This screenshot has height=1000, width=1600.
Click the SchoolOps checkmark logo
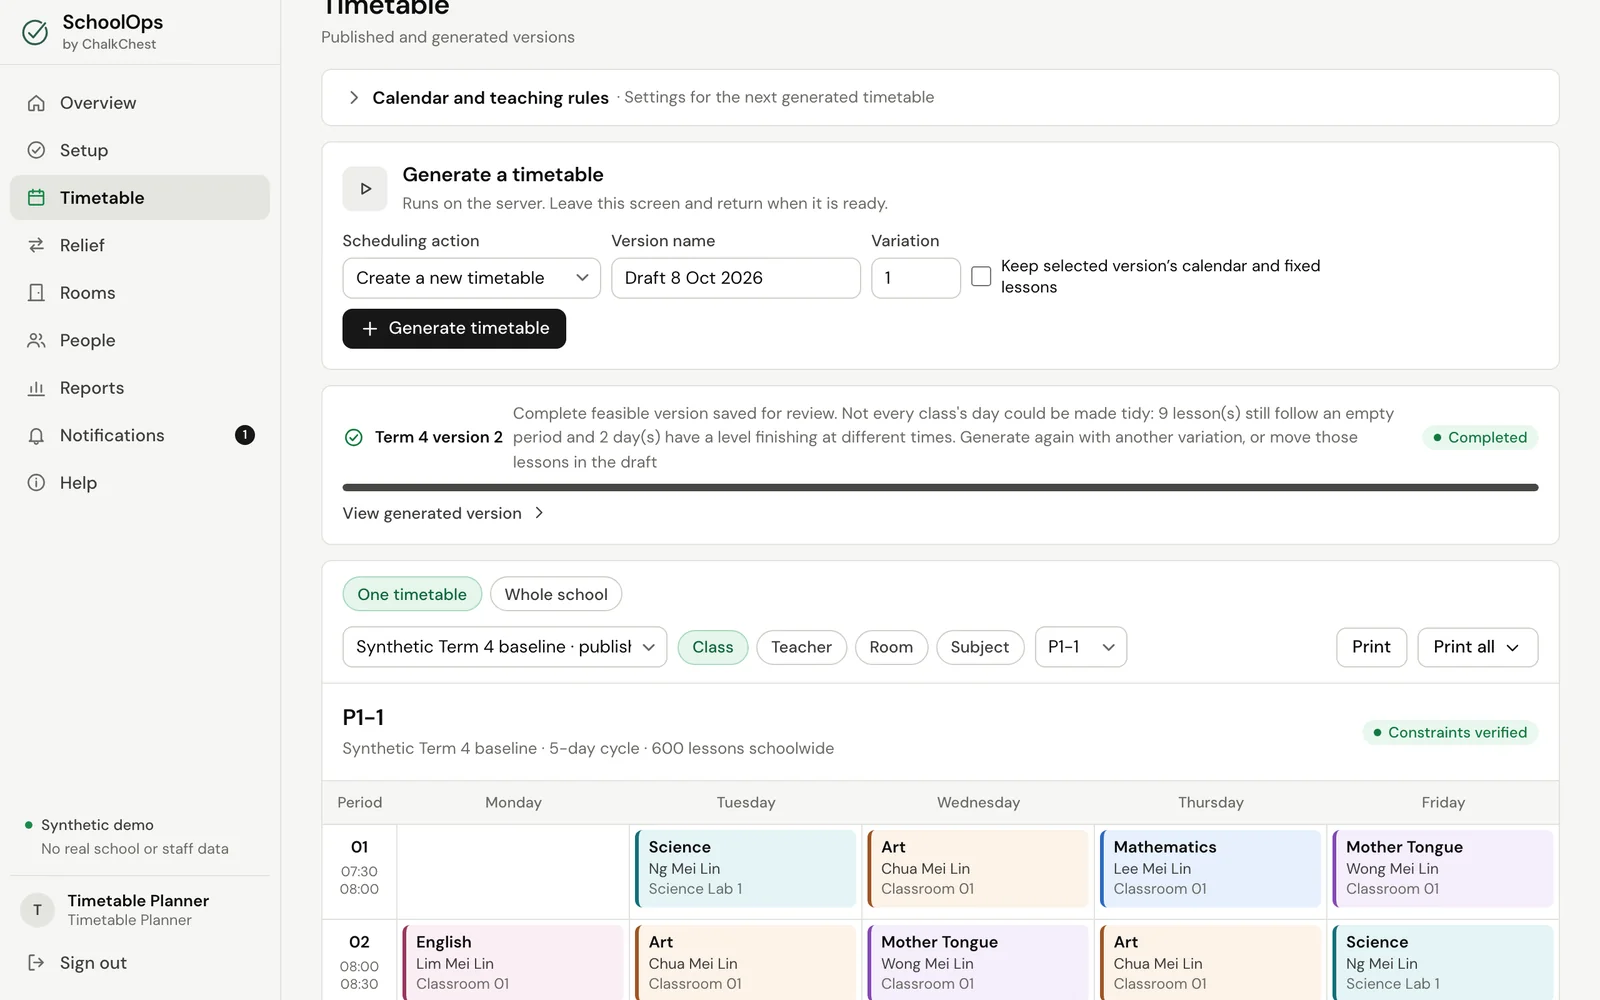(35, 32)
